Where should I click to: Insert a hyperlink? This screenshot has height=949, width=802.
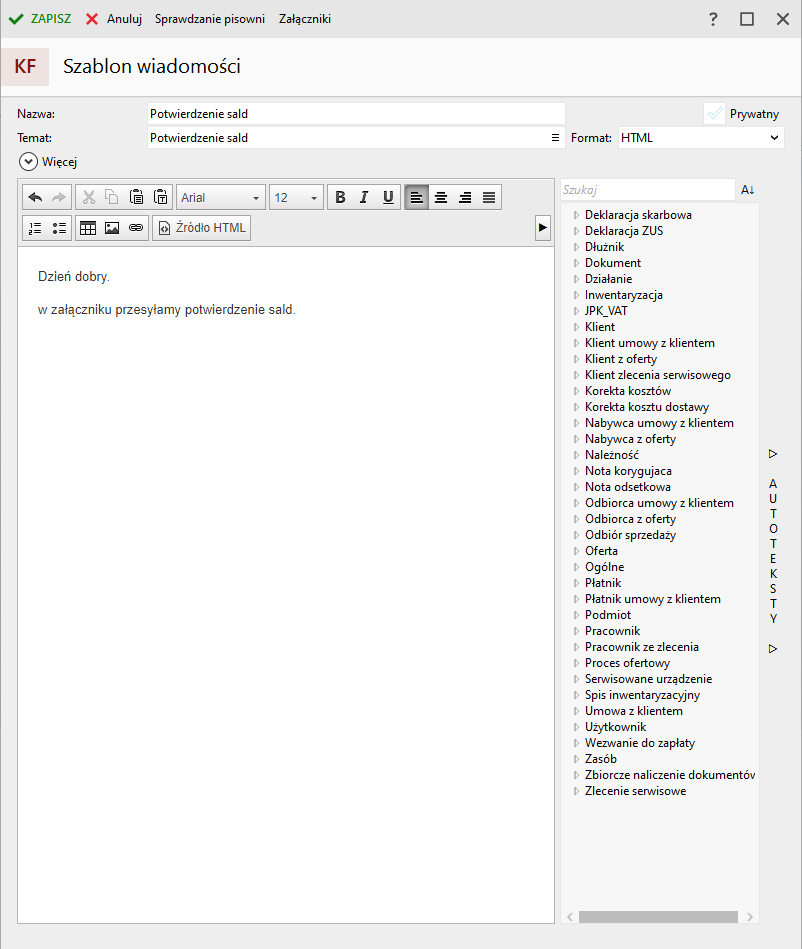[136, 228]
